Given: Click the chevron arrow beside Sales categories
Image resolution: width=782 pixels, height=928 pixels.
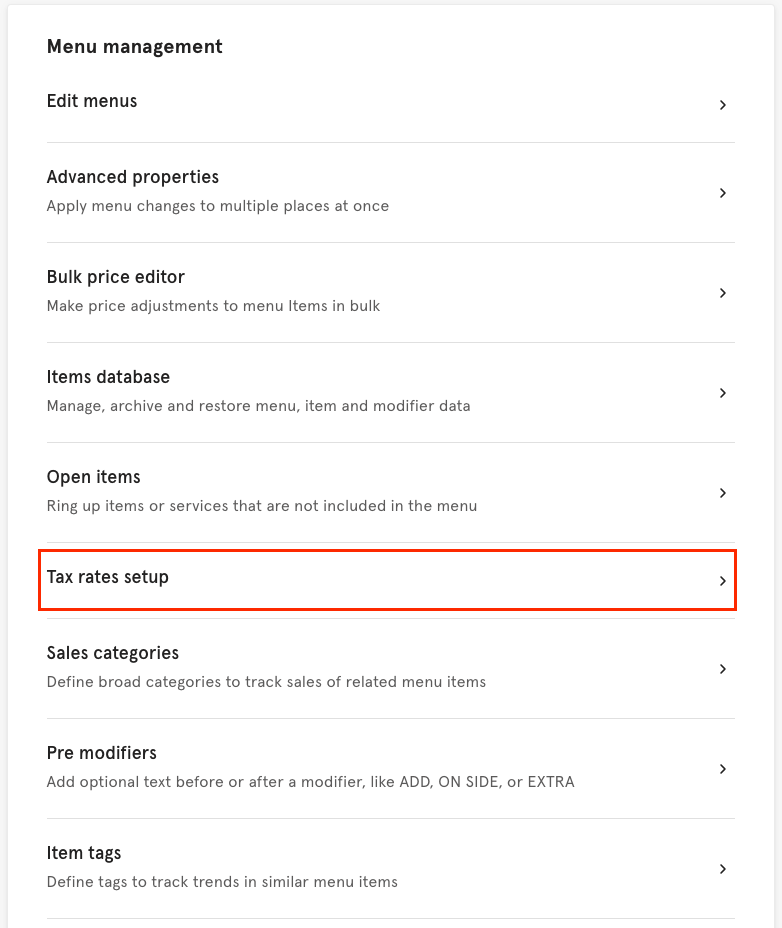Looking at the screenshot, I should point(722,669).
